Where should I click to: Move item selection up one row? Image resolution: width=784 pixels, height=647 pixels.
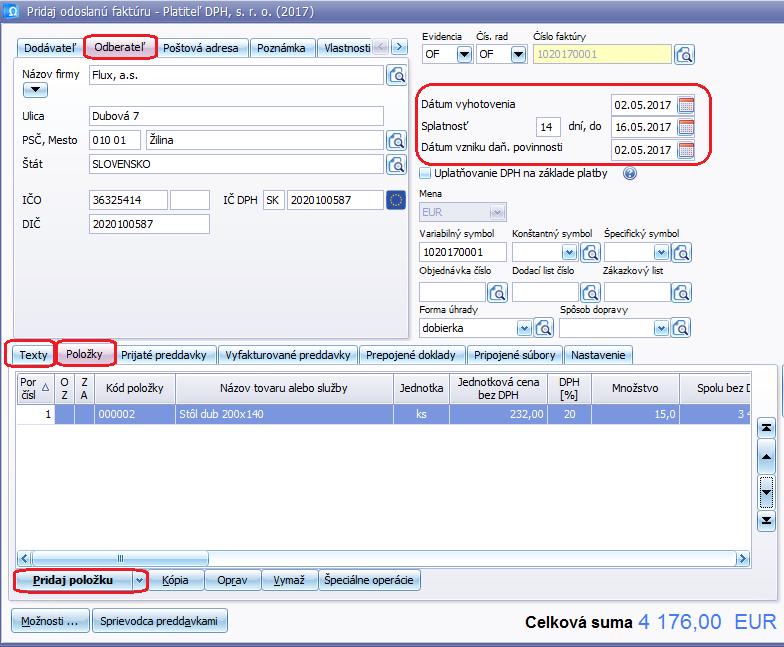tap(766, 456)
